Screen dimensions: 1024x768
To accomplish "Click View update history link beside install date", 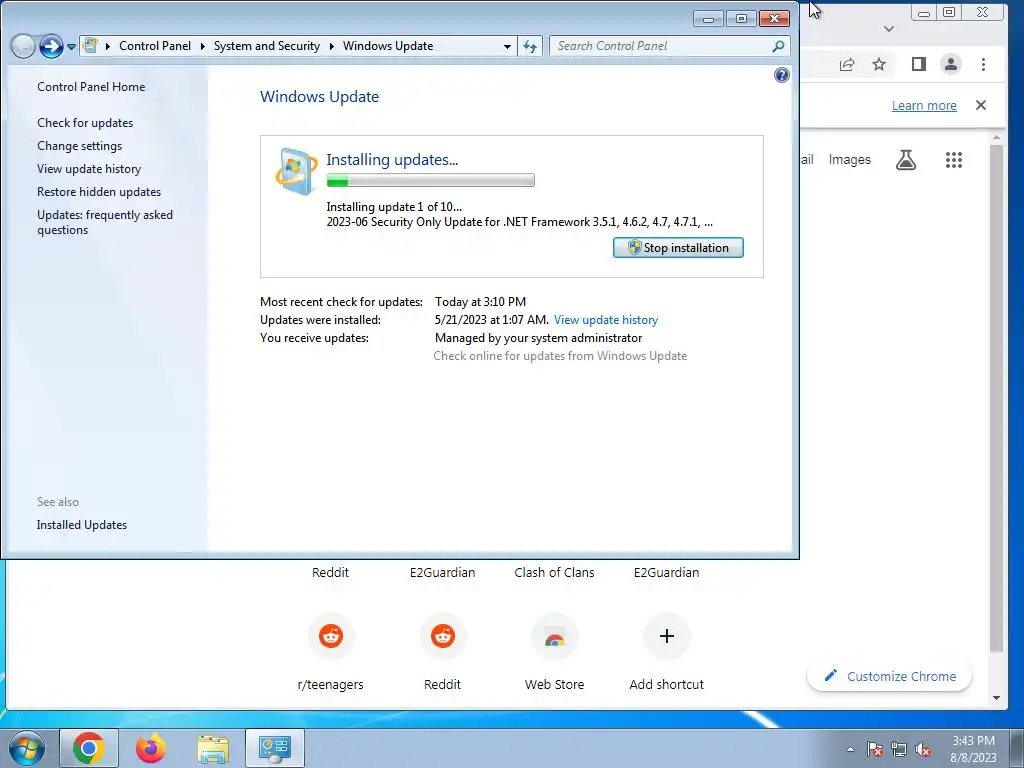I will (x=605, y=320).
